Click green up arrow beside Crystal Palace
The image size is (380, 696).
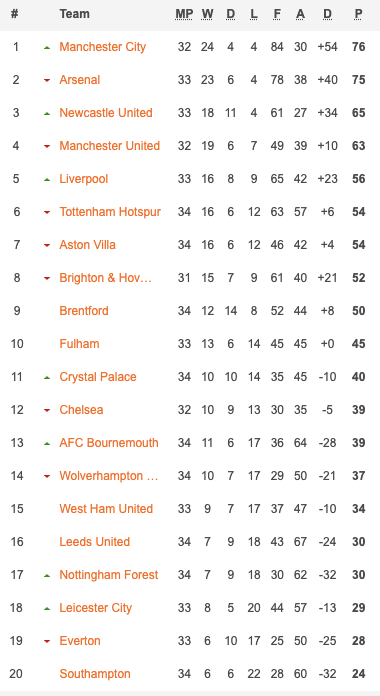47,378
